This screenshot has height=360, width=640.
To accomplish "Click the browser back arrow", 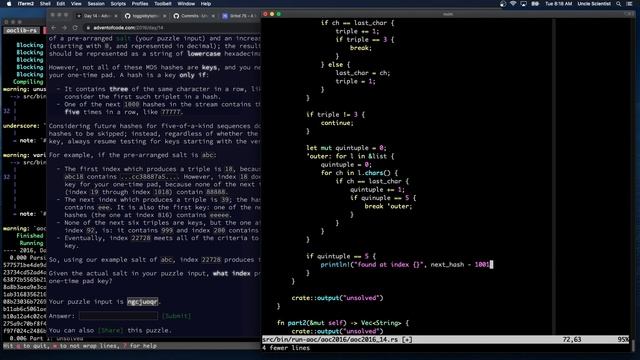I will pos(54,28).
